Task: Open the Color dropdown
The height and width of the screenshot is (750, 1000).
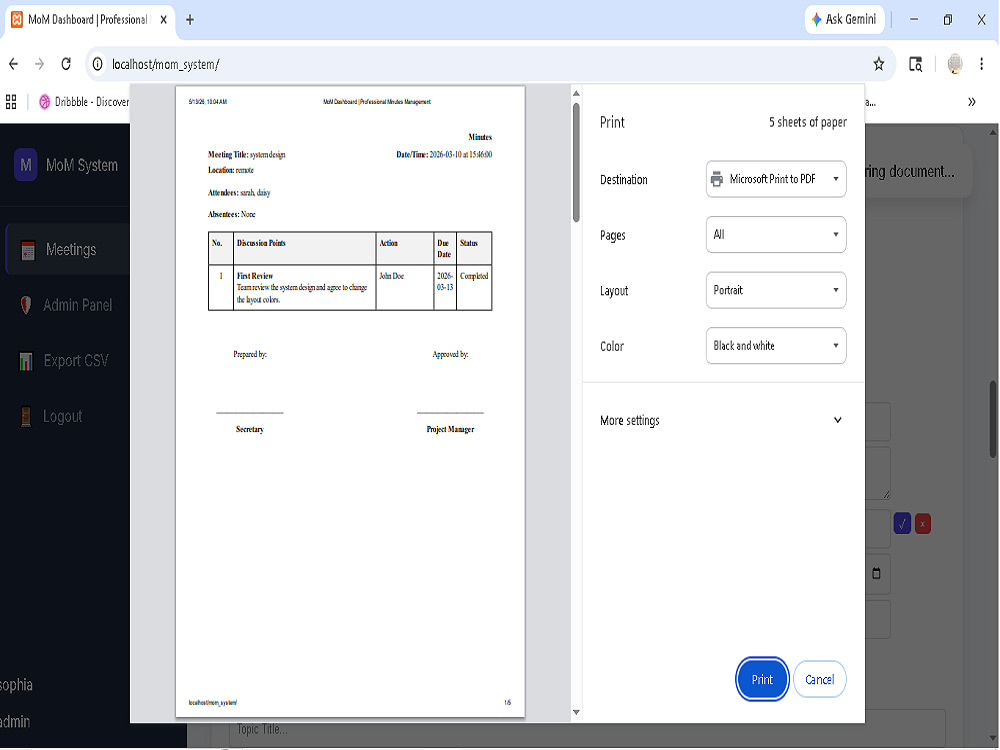Action: click(776, 346)
